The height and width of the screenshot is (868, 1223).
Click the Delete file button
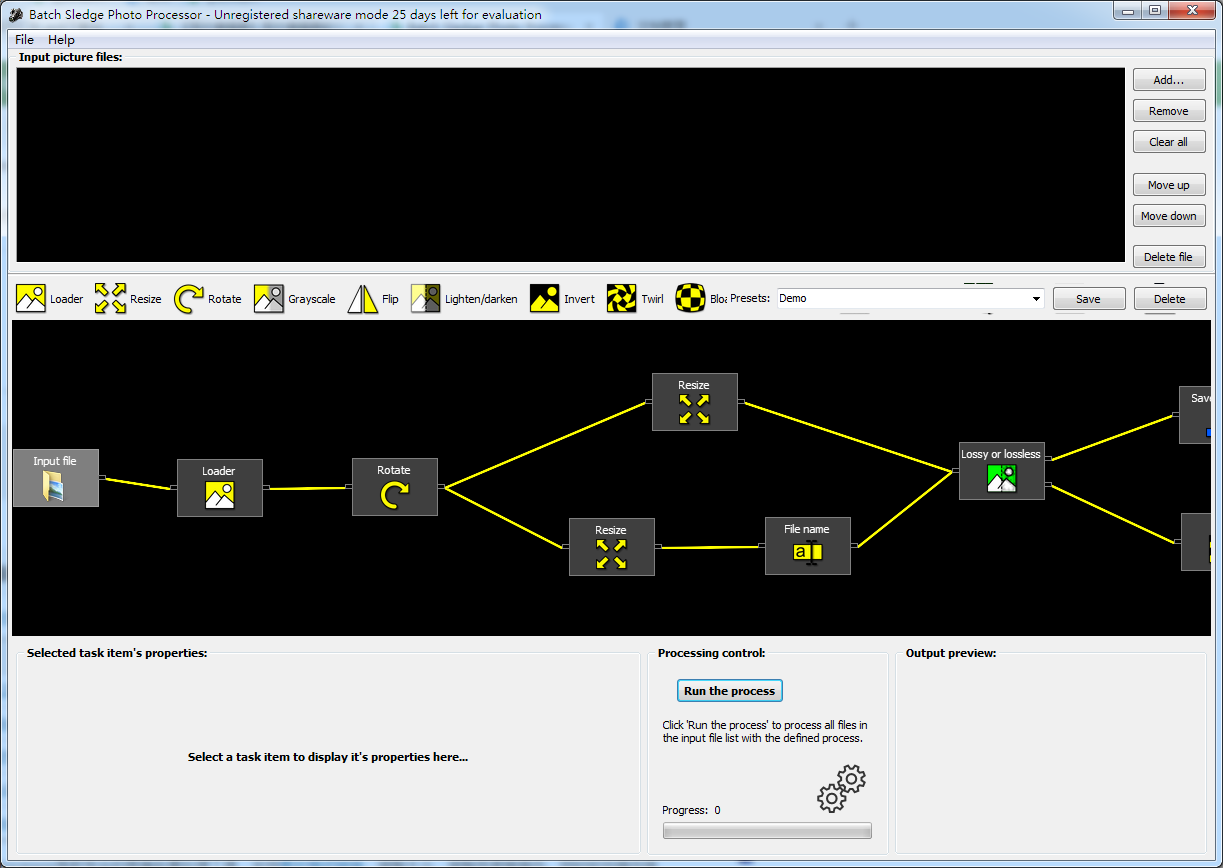pyautogui.click(x=1169, y=257)
